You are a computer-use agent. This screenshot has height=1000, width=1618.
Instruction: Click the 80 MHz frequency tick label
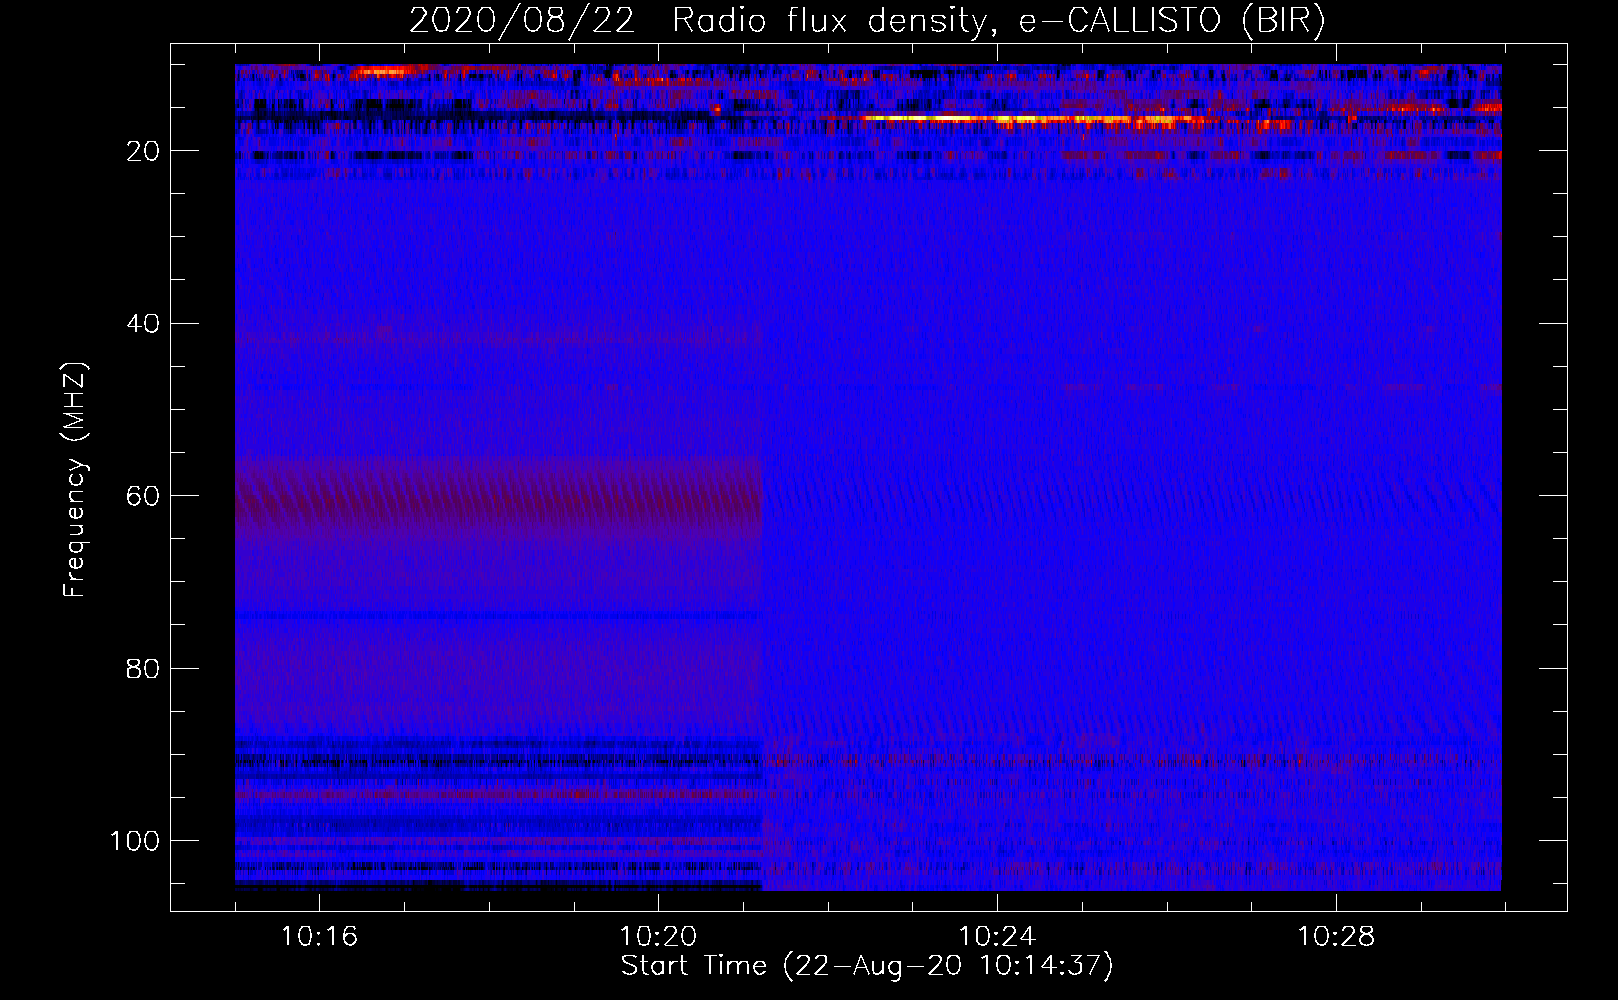tap(142, 668)
